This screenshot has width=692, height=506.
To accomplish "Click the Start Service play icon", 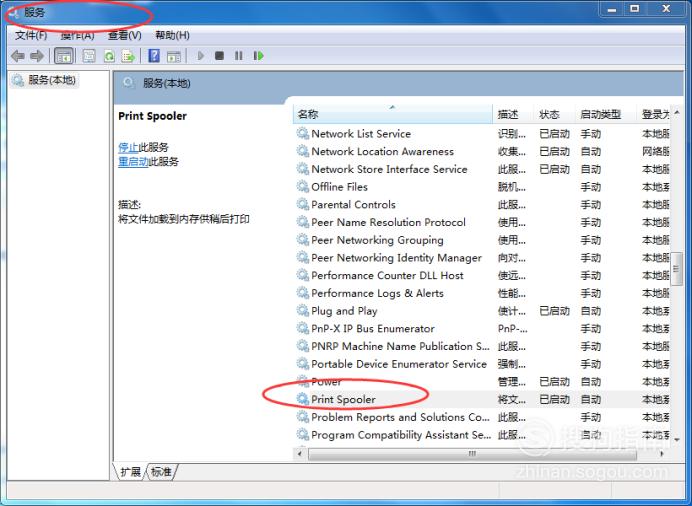I will point(201,56).
